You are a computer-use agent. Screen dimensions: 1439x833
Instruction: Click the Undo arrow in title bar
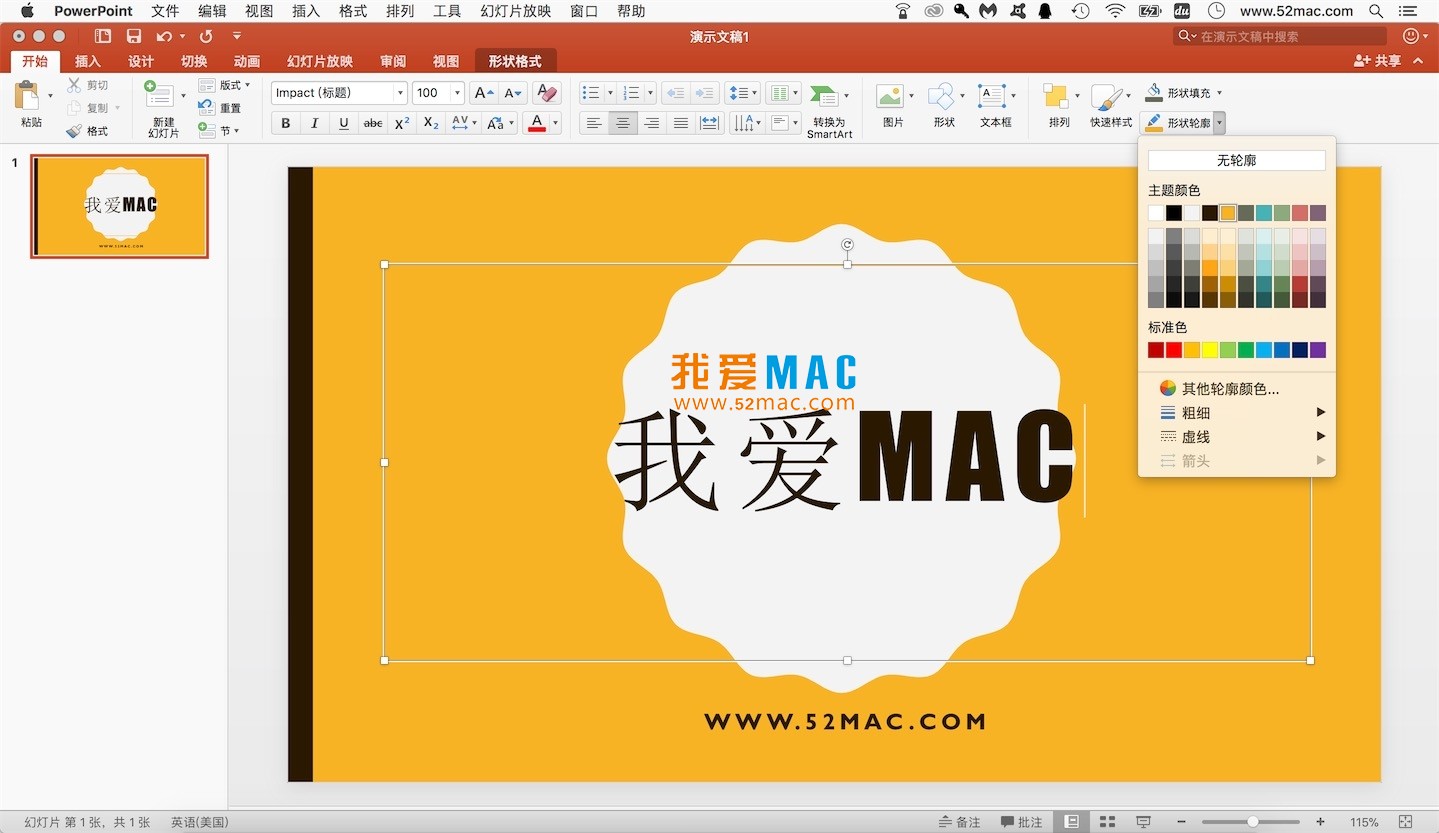(164, 36)
